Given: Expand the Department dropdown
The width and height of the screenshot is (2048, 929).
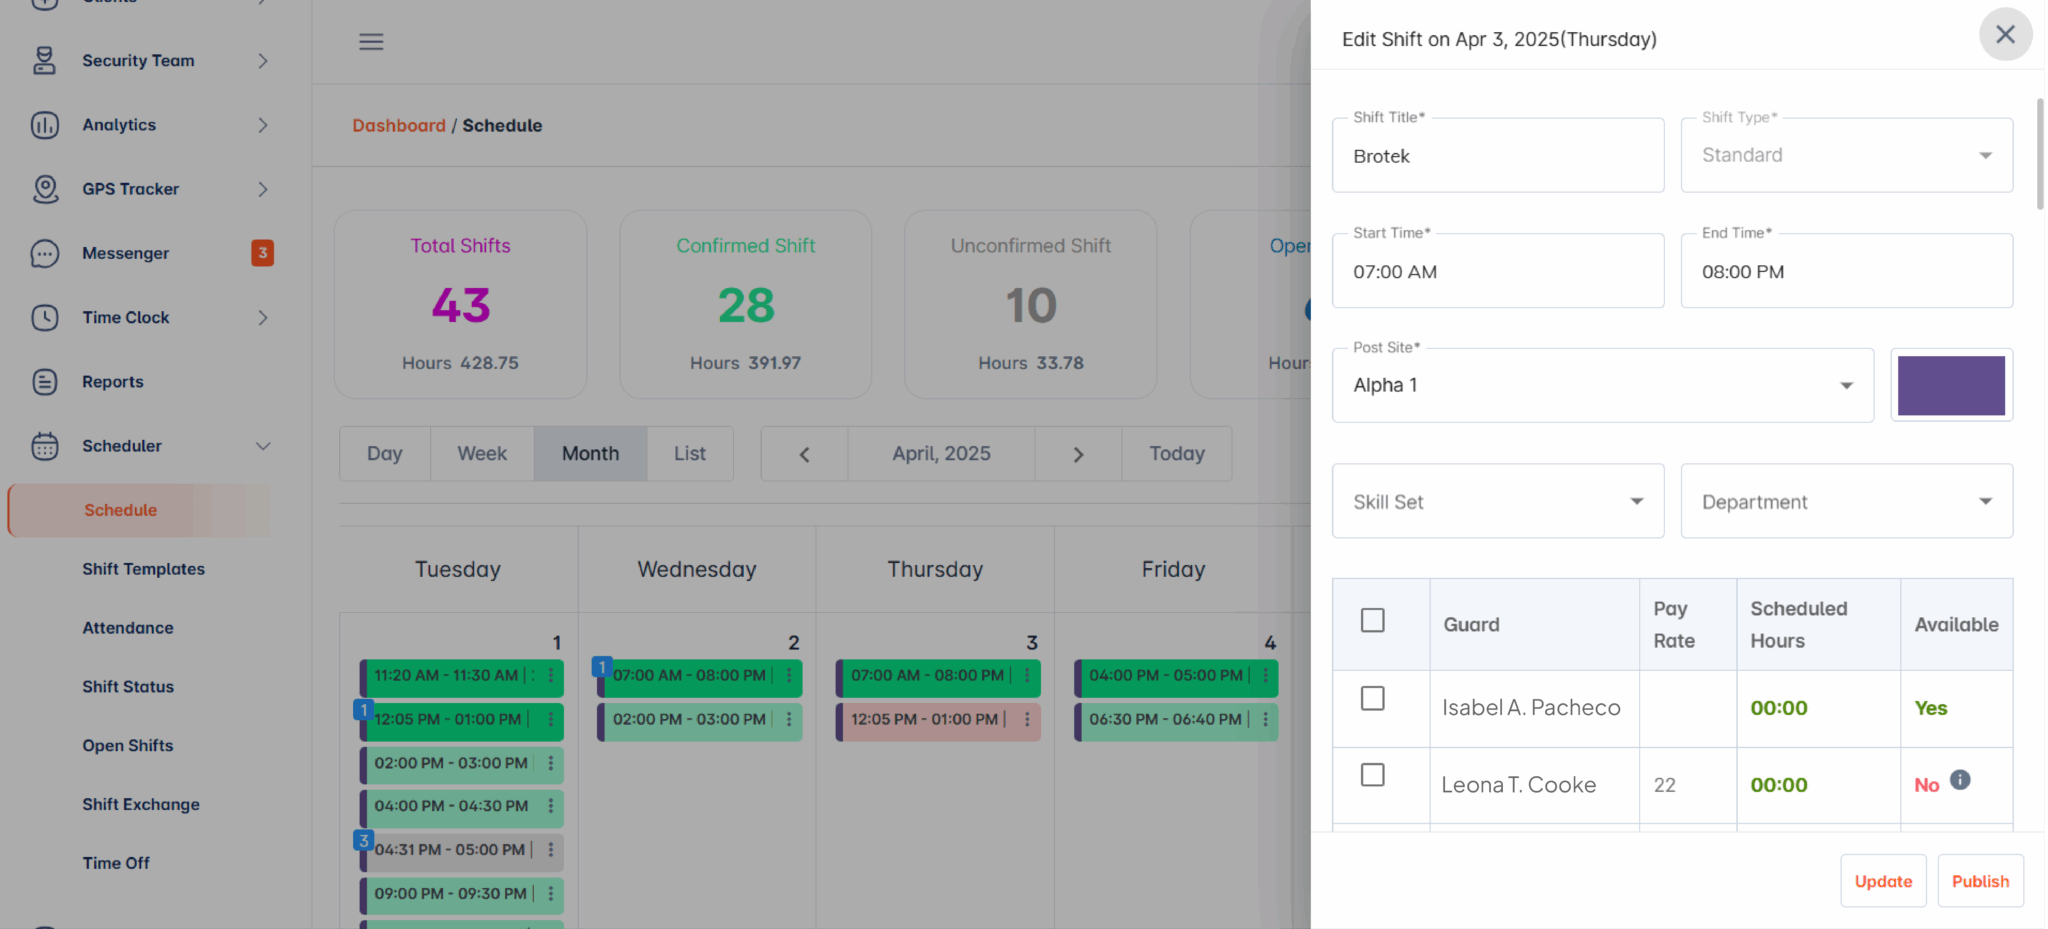Looking at the screenshot, I should (1847, 501).
